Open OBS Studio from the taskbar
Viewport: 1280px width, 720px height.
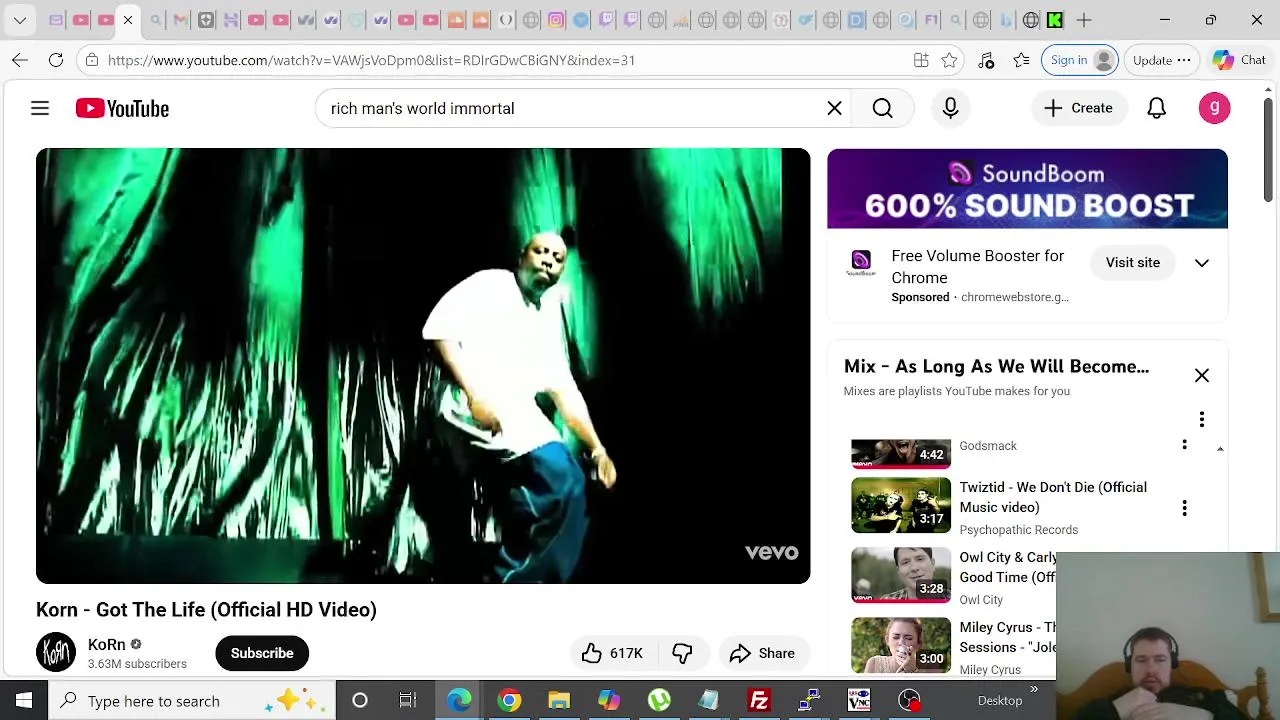click(x=909, y=701)
